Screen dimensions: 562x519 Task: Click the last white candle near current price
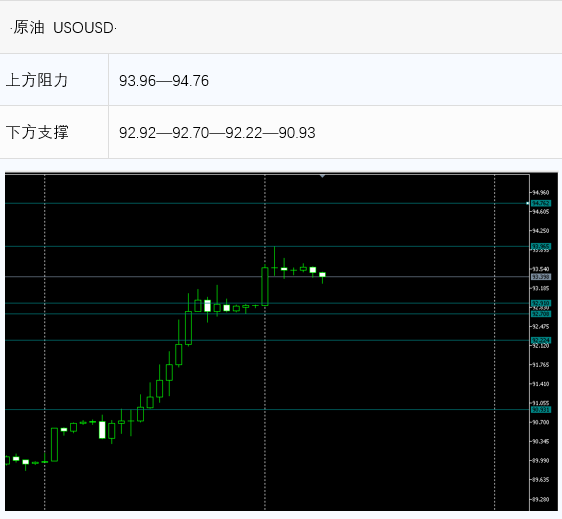click(x=322, y=275)
